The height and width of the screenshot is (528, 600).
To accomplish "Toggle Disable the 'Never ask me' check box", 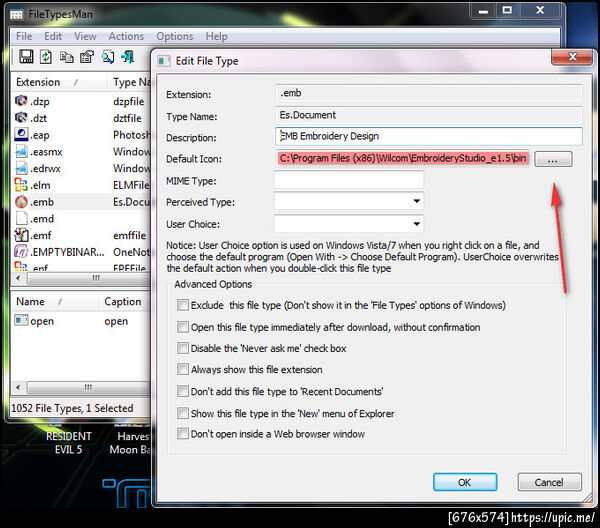I will click(x=183, y=348).
